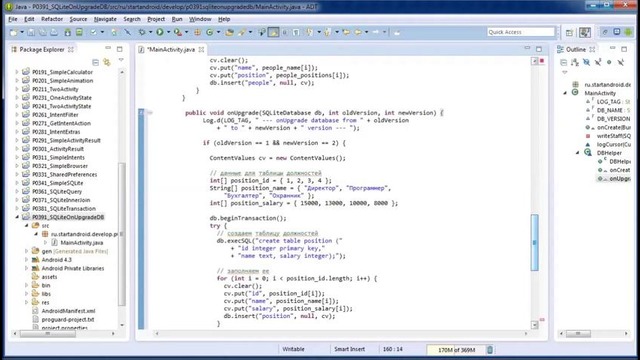
Task: Expand the gen folder node
Action: point(27,251)
